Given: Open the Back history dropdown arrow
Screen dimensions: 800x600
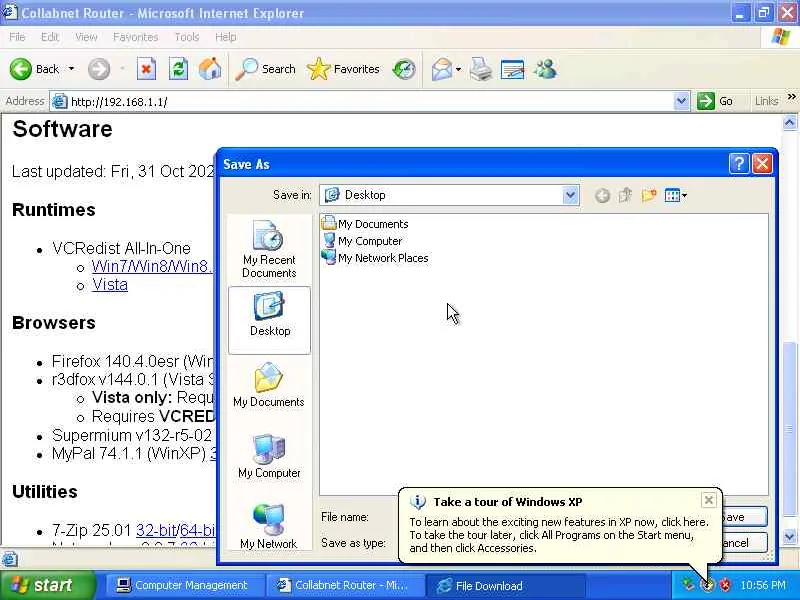Looking at the screenshot, I should click(x=71, y=69).
